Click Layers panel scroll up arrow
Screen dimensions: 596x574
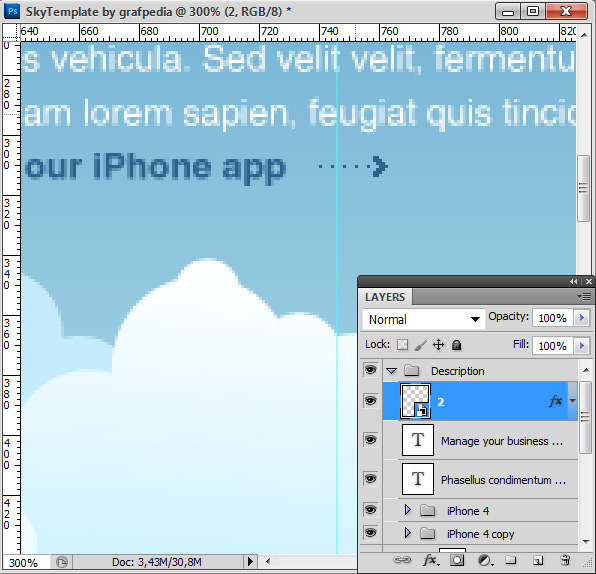[586, 370]
